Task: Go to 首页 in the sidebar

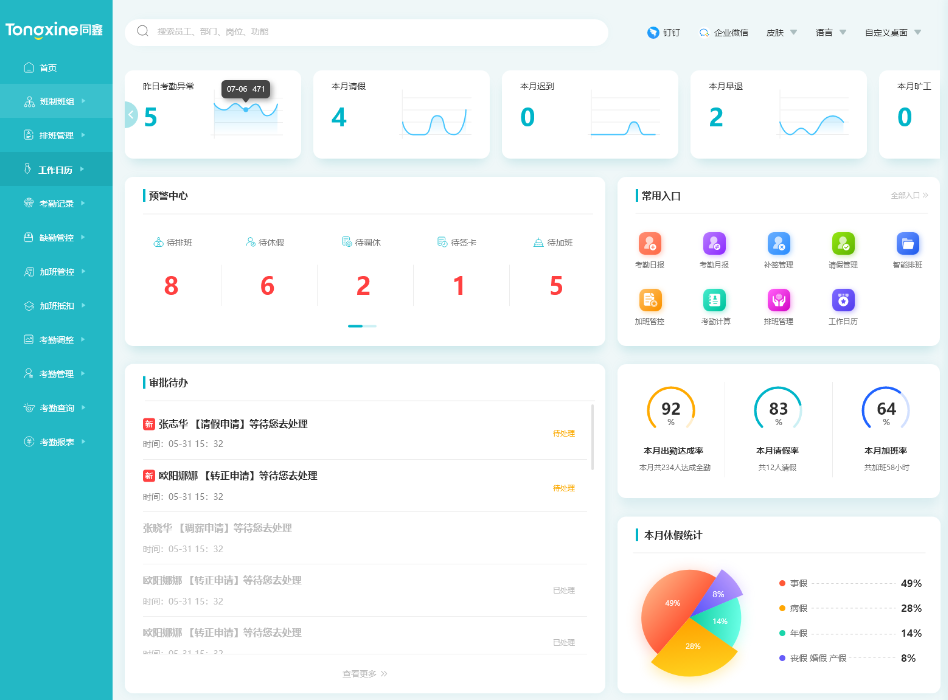Action: point(47,67)
